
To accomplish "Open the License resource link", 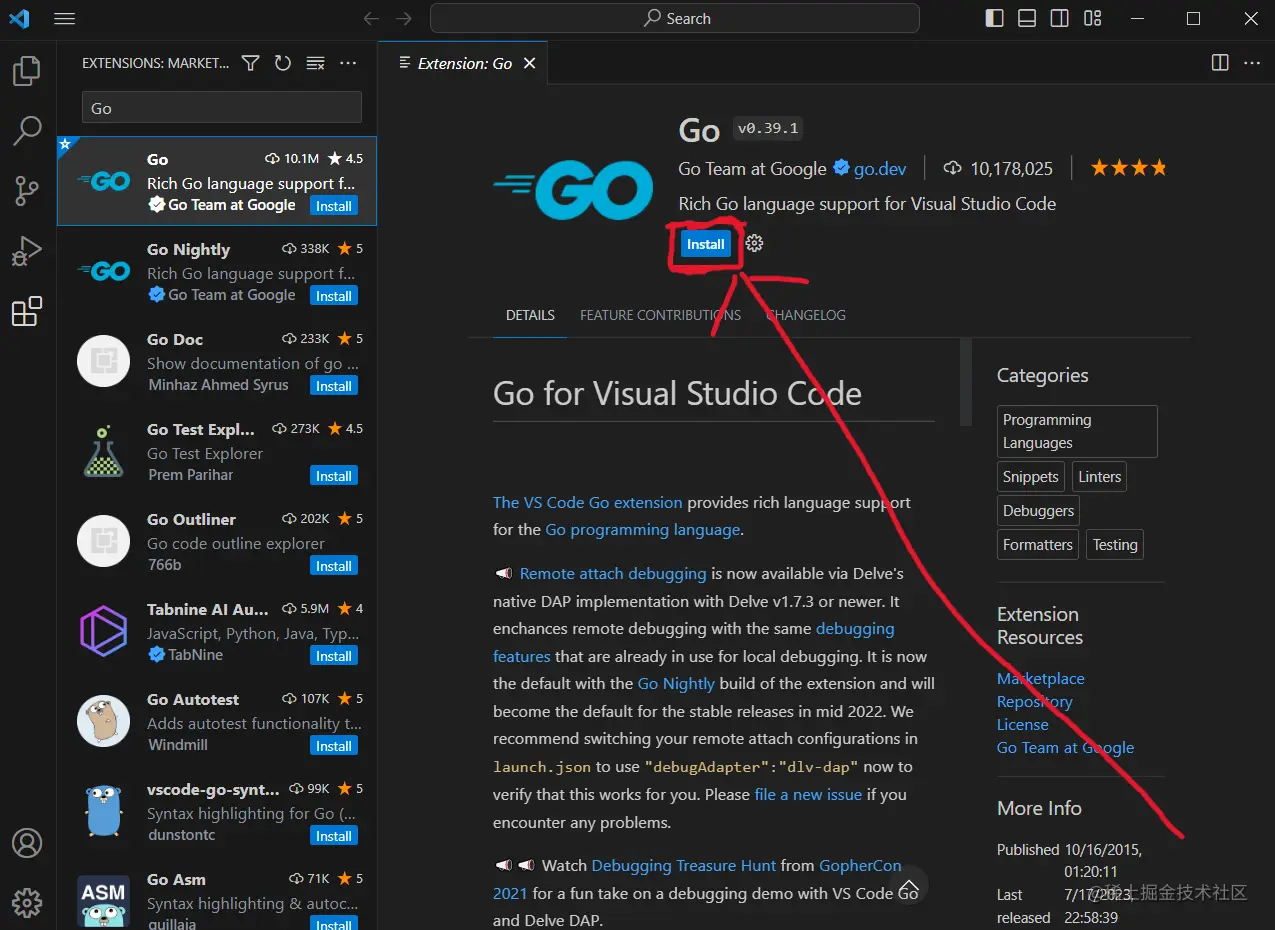I will point(1023,724).
